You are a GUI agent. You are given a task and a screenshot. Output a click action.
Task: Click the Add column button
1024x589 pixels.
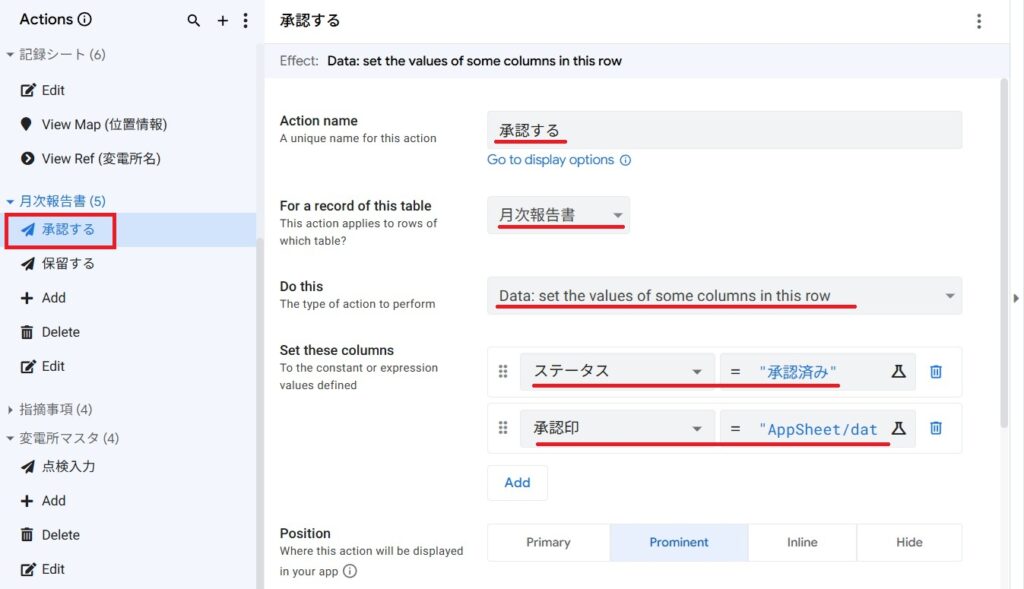[517, 482]
